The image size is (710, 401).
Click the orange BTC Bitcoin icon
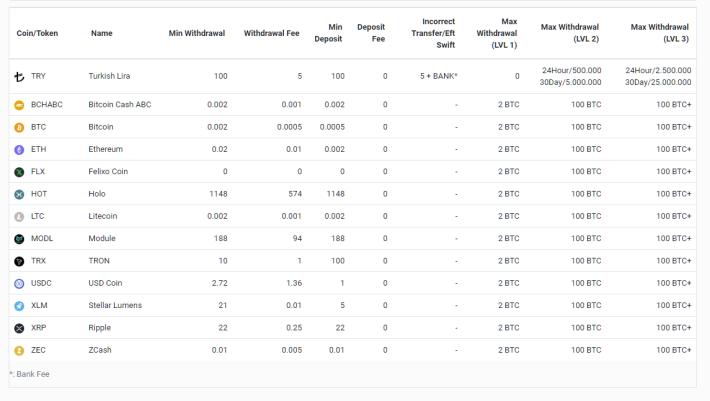19,128
